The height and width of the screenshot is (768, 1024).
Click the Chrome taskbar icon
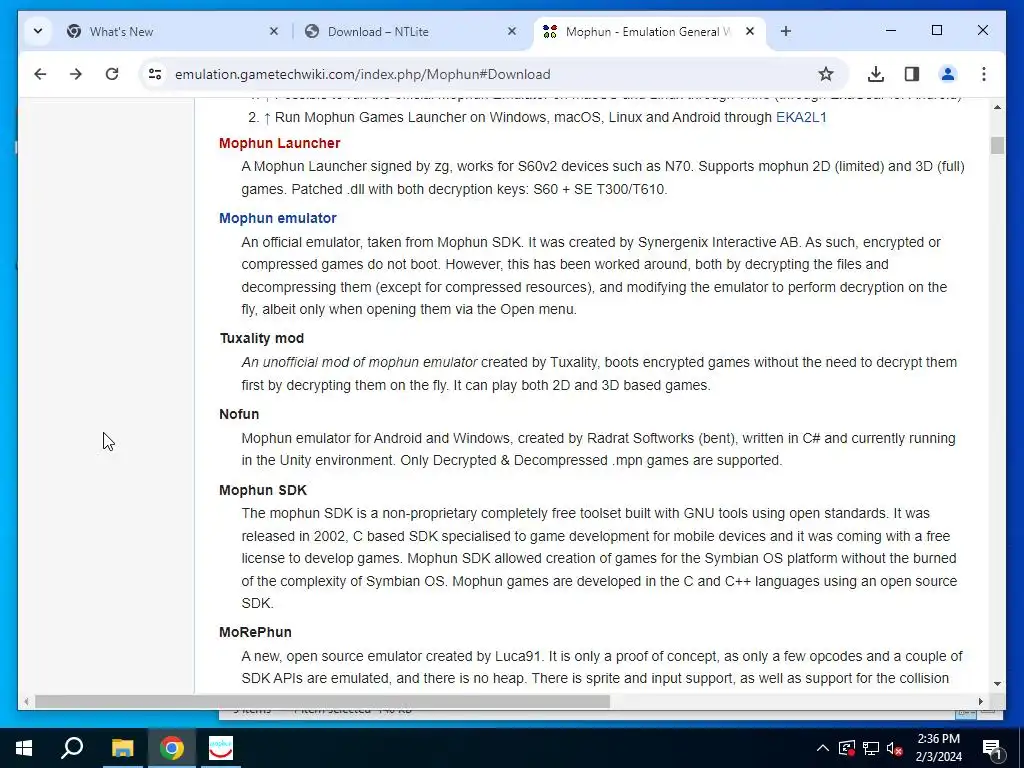pos(171,748)
